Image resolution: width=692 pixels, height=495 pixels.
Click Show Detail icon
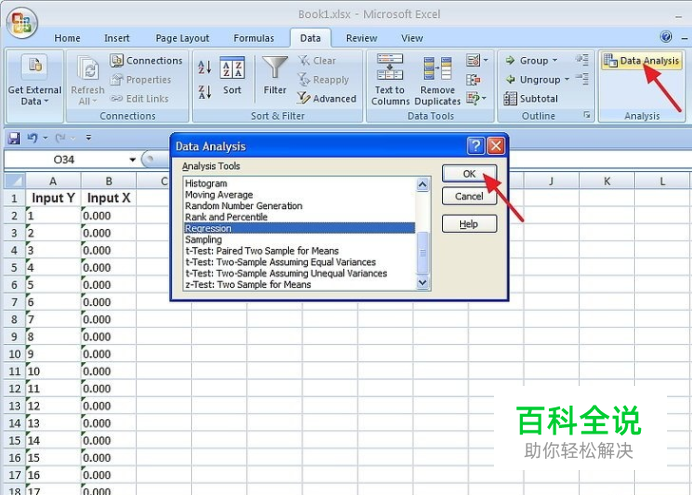[x=582, y=60]
